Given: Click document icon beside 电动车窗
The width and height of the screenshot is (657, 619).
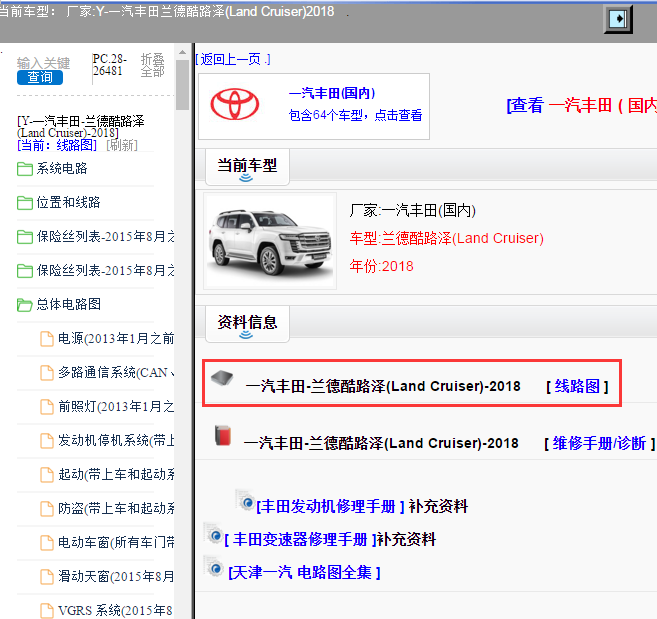Looking at the screenshot, I should point(47,542).
